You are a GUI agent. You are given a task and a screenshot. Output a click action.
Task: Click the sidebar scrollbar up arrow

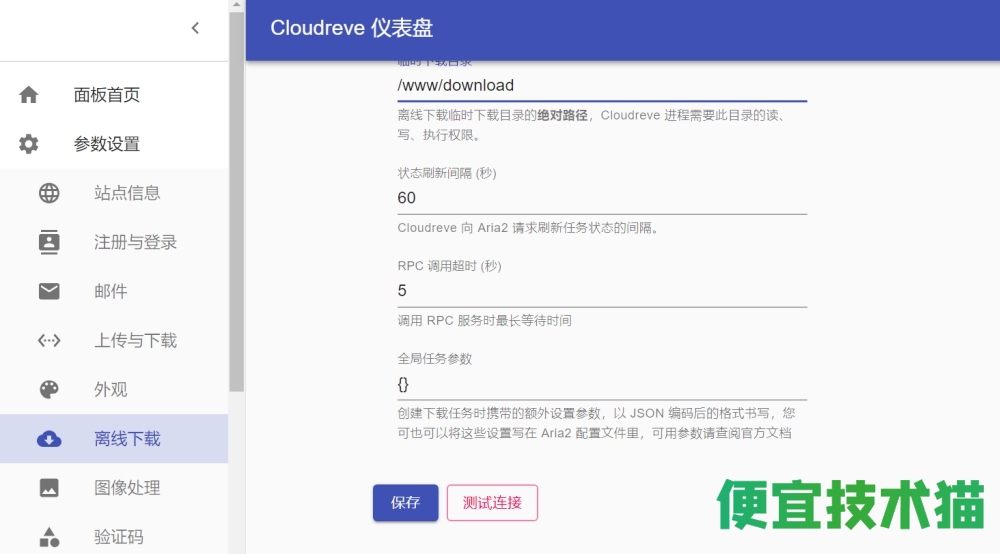[237, 4]
